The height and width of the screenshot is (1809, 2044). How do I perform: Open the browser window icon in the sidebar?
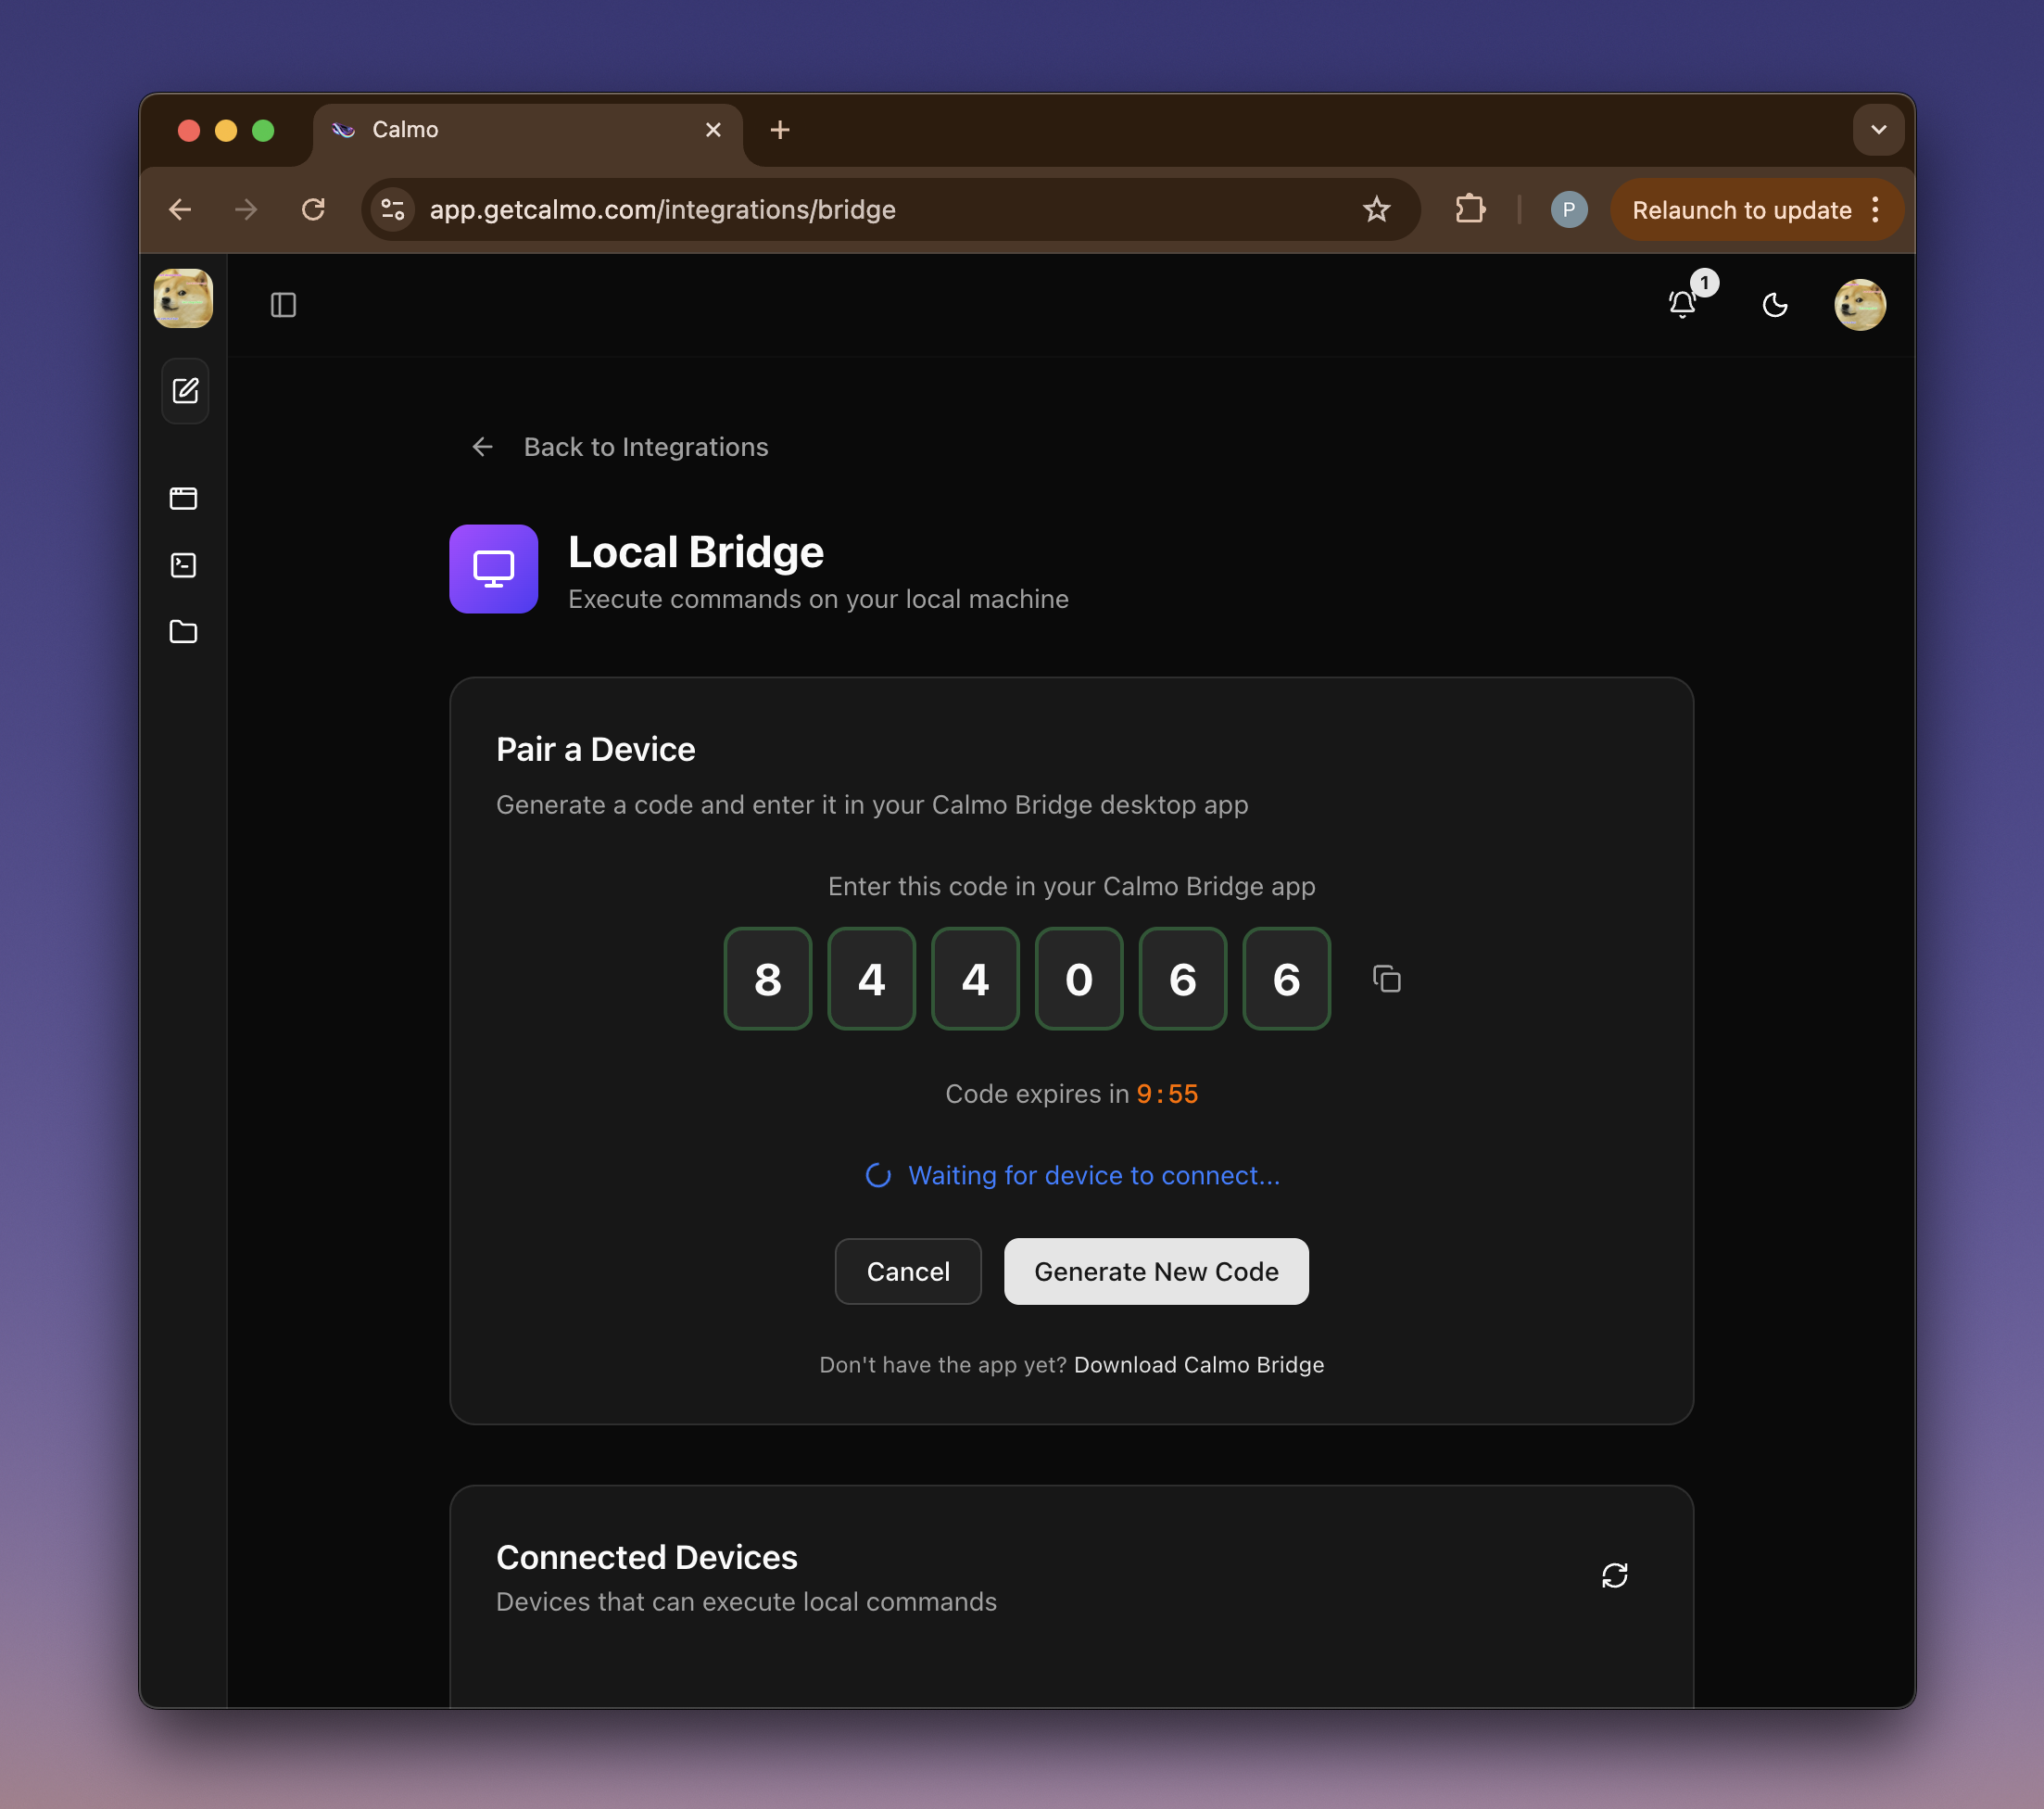(184, 498)
